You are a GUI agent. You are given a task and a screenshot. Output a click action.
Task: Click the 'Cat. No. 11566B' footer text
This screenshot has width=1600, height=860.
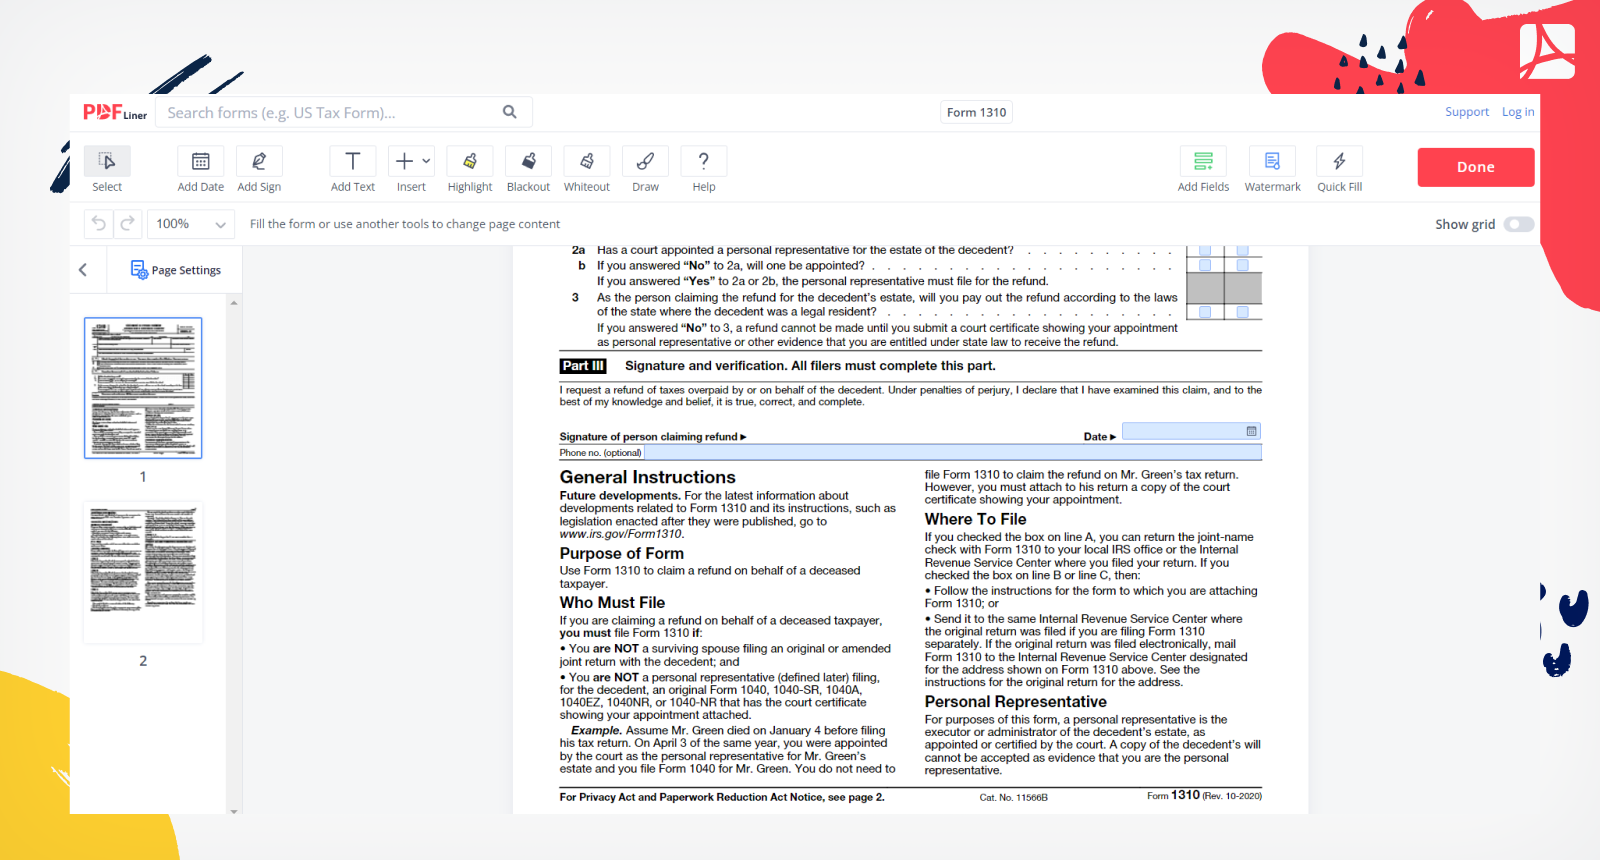click(x=1013, y=797)
